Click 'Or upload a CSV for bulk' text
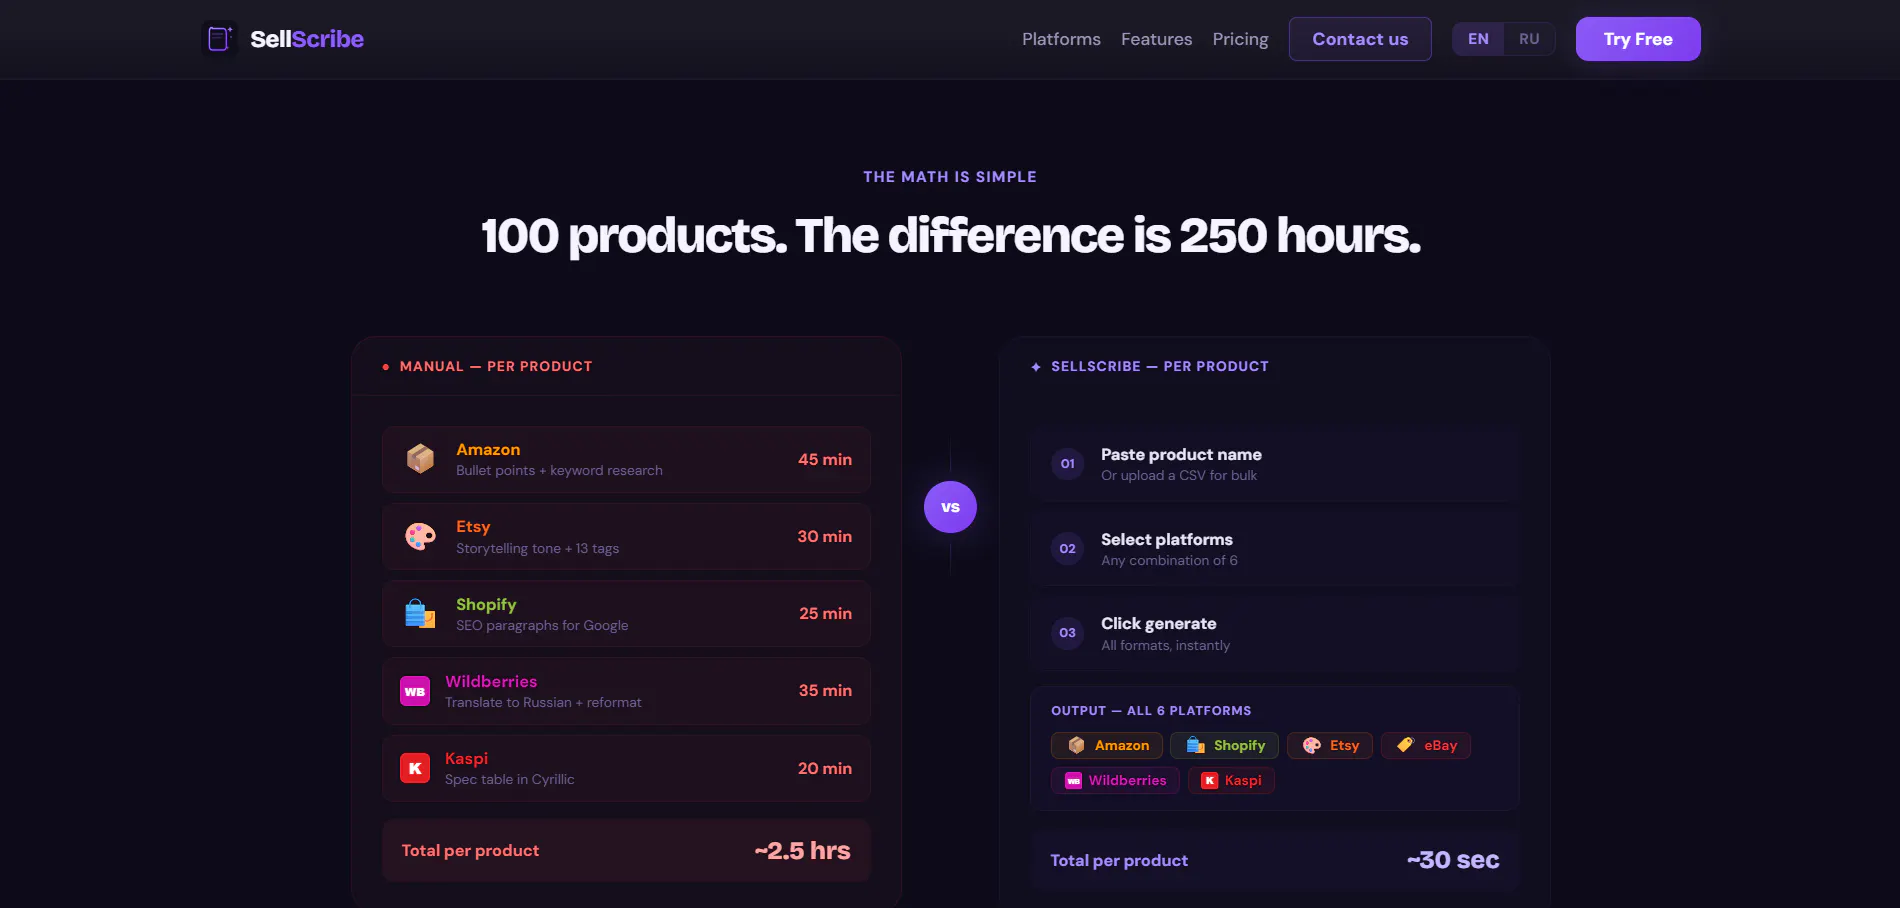 [1179, 475]
